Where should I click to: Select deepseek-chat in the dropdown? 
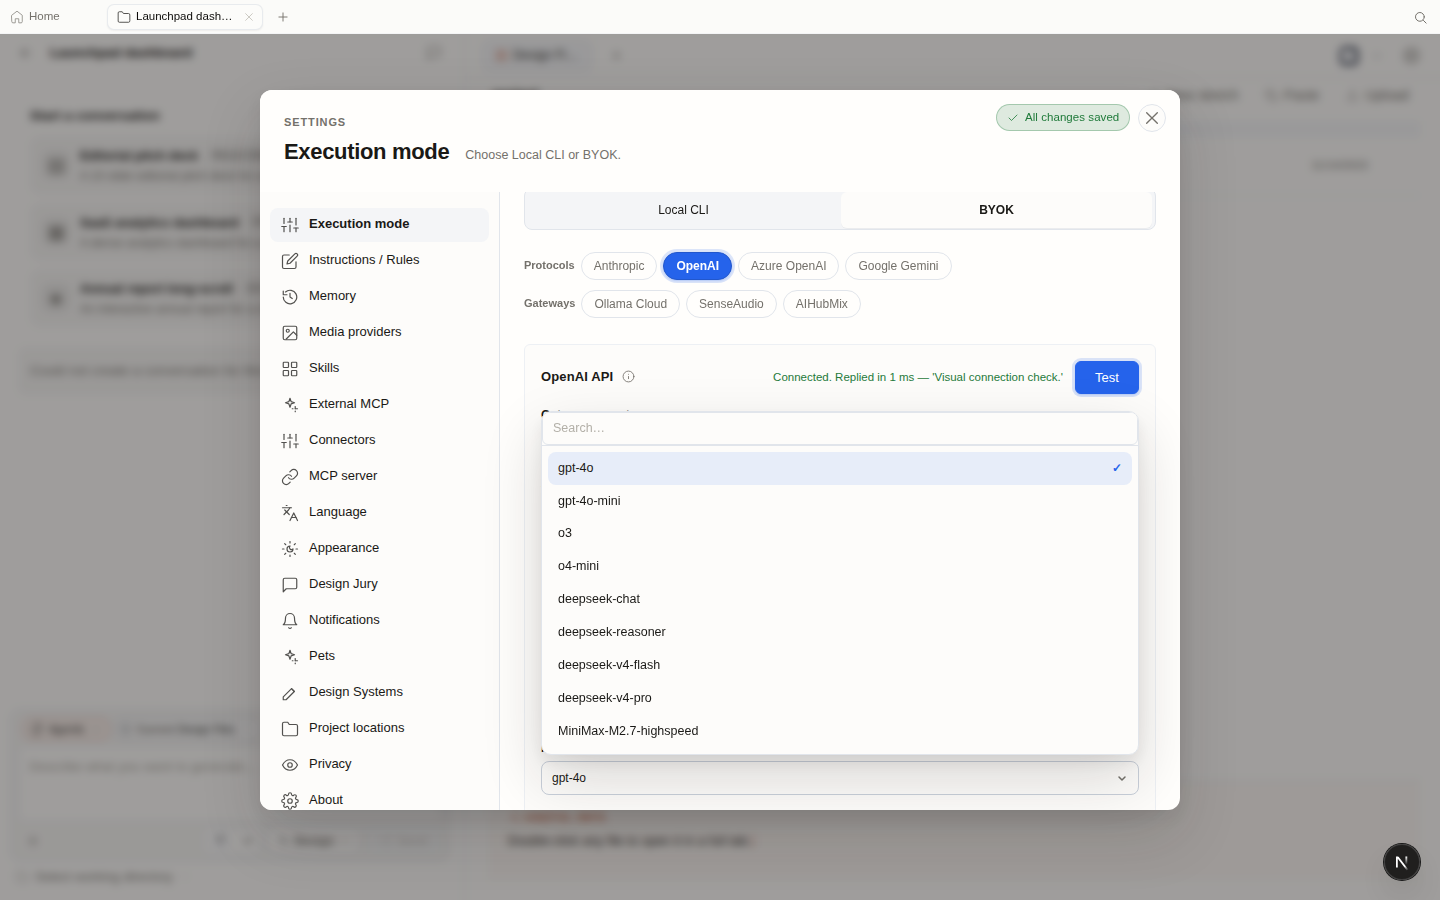[x=840, y=599]
